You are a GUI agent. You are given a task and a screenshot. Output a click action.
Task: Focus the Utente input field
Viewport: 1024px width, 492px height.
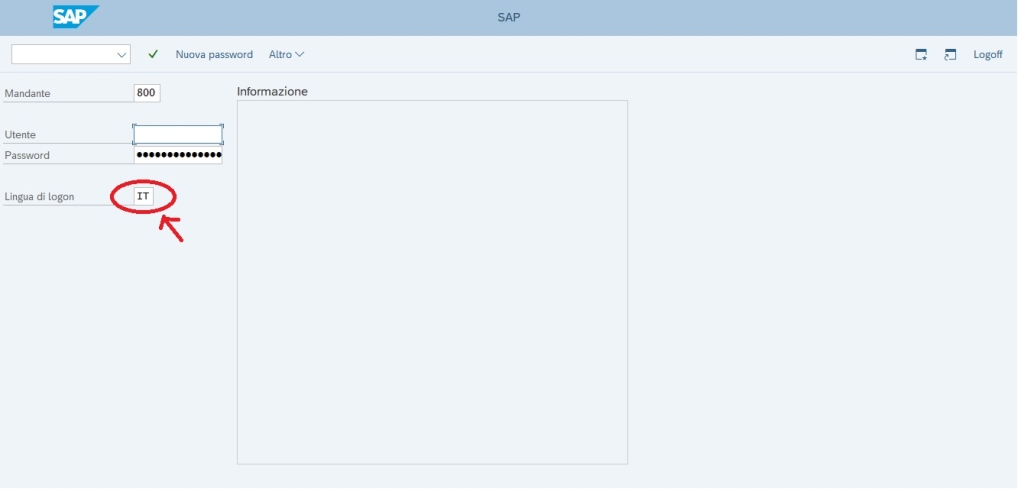(x=178, y=135)
